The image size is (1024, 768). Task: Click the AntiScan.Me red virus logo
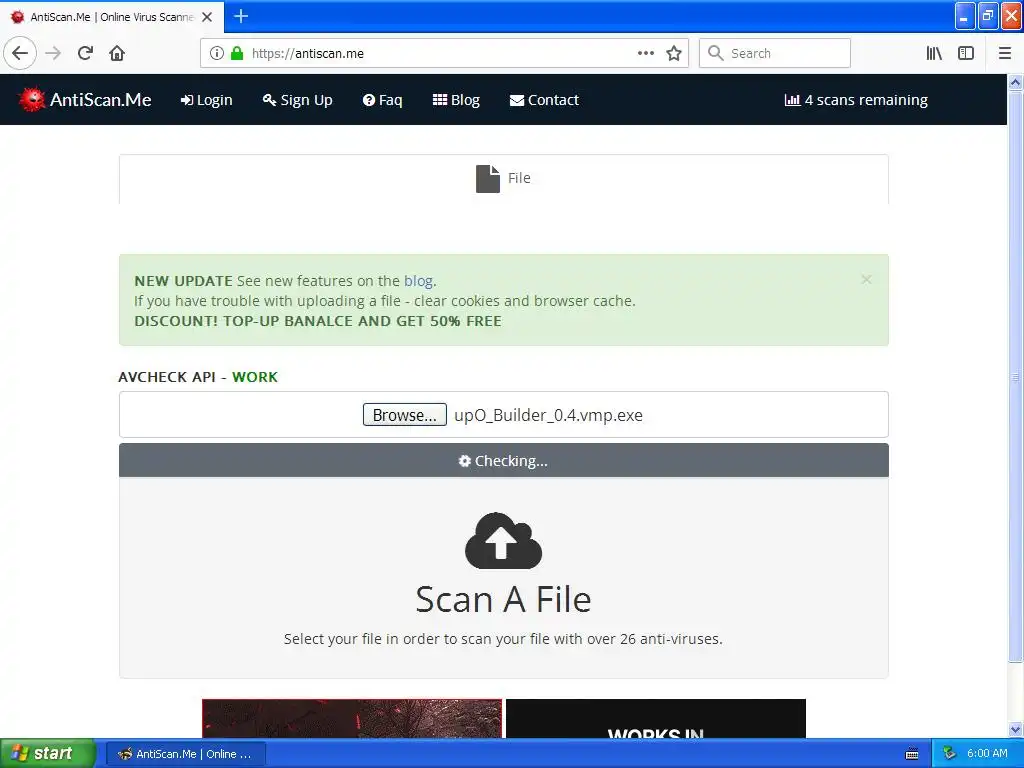click(31, 99)
